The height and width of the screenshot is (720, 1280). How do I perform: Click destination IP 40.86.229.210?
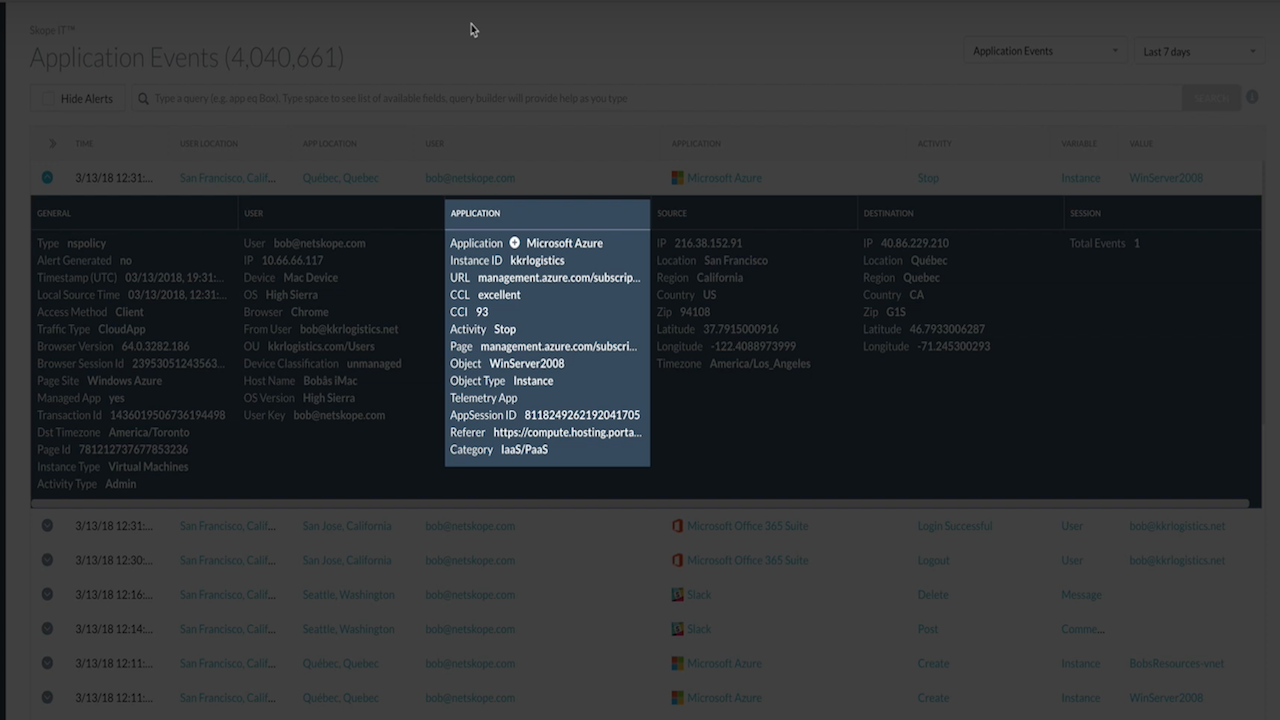[x=915, y=243]
